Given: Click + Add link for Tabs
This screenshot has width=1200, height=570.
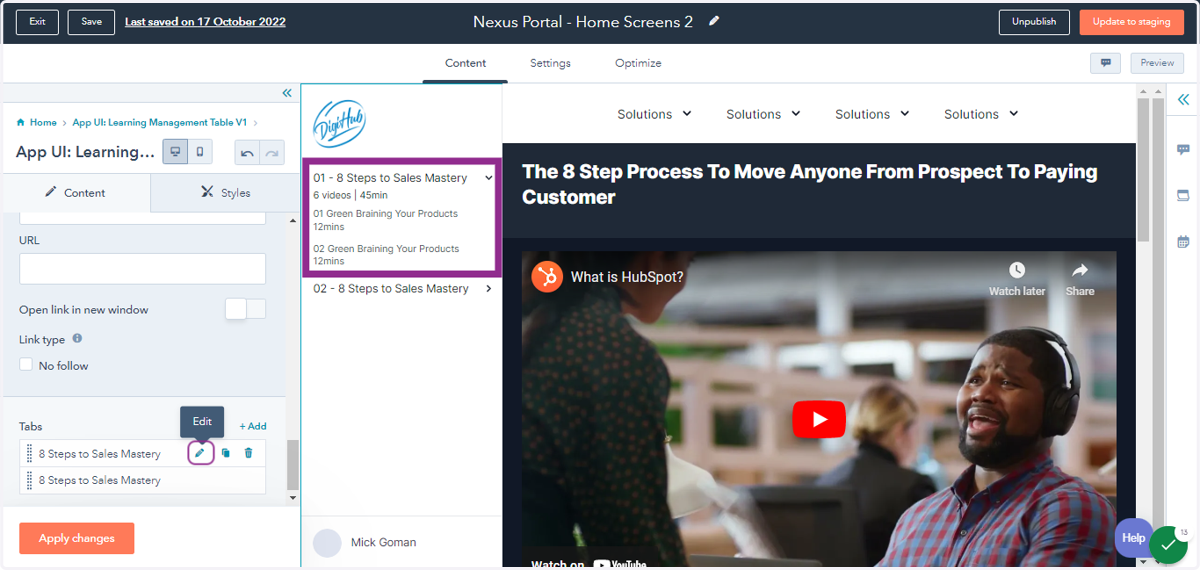Looking at the screenshot, I should (253, 426).
